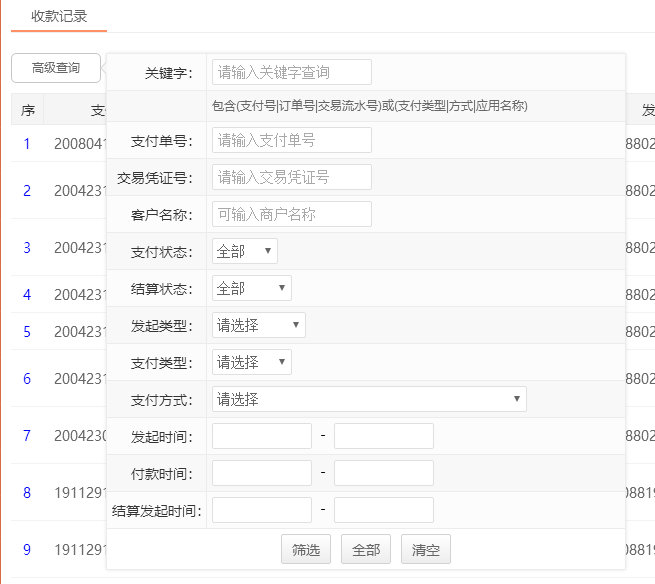Open the 发起类型 dropdown
Screen dimensions: 655x584
[258, 325]
